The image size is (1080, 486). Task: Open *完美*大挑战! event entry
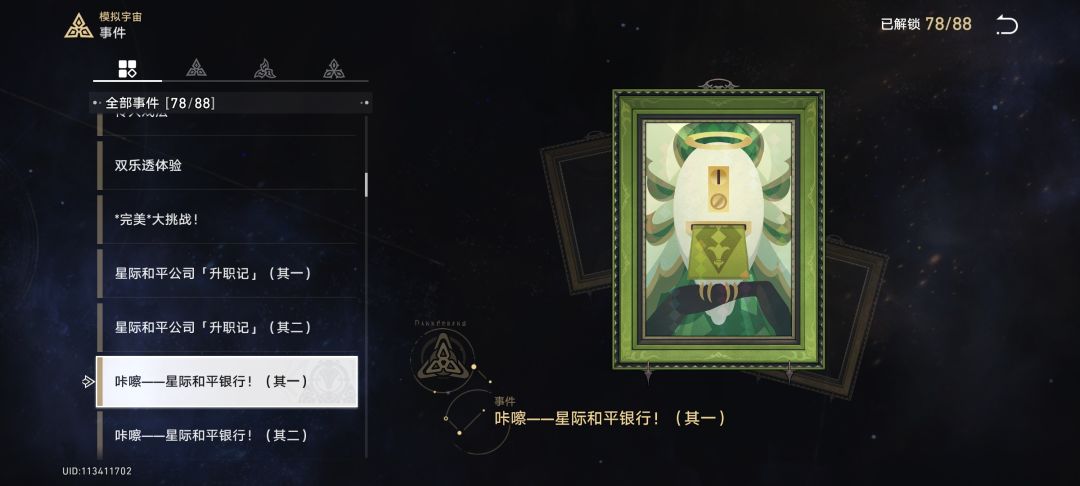pos(227,220)
